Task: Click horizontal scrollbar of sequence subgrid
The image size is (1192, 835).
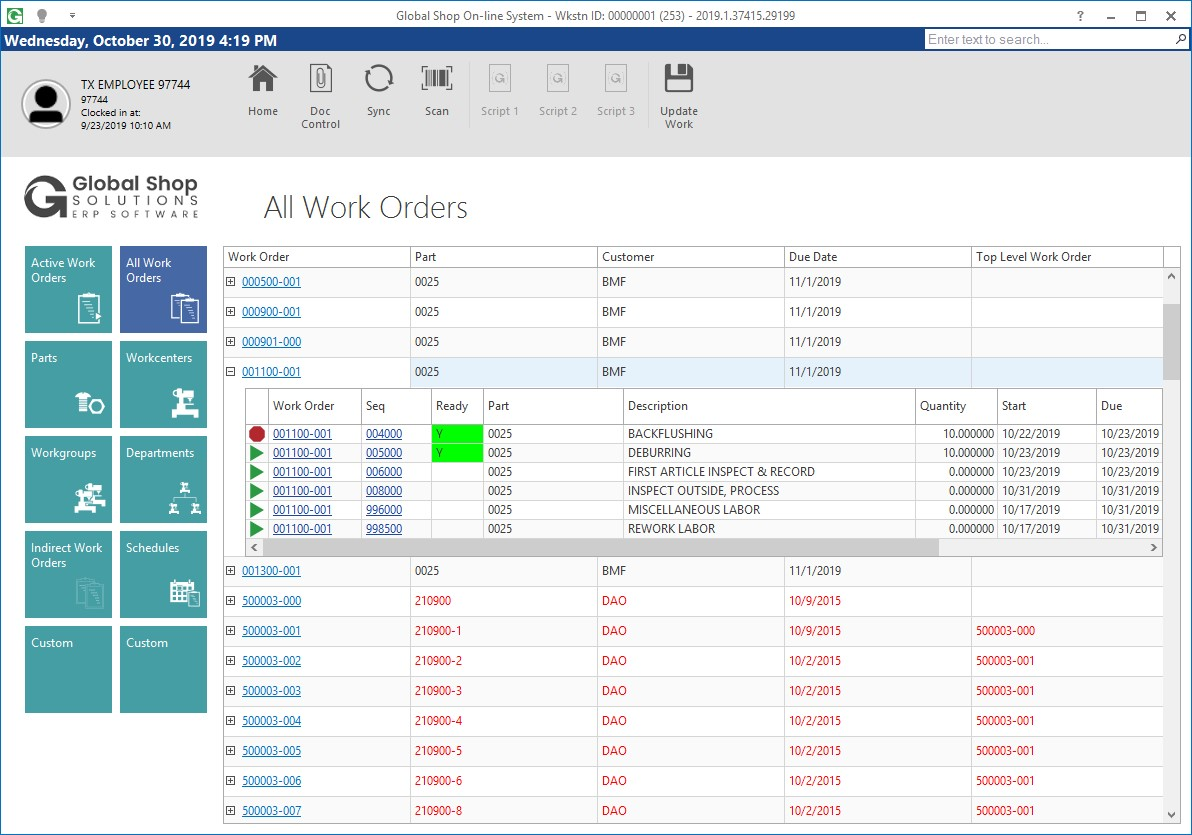Action: (601, 548)
